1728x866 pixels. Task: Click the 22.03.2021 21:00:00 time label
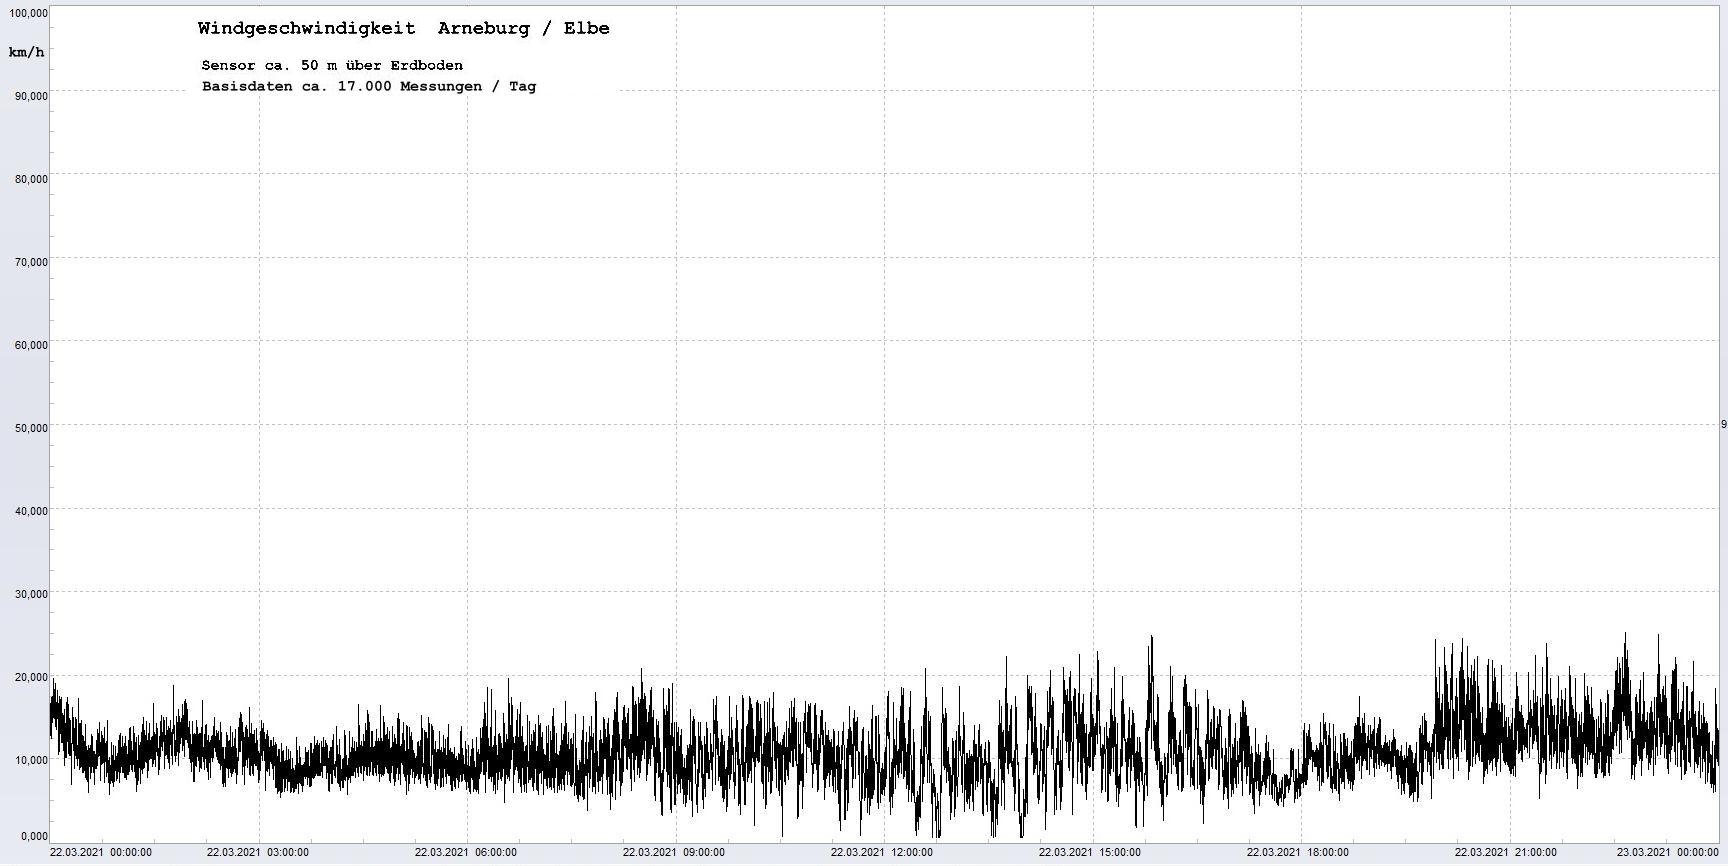pos(1505,853)
